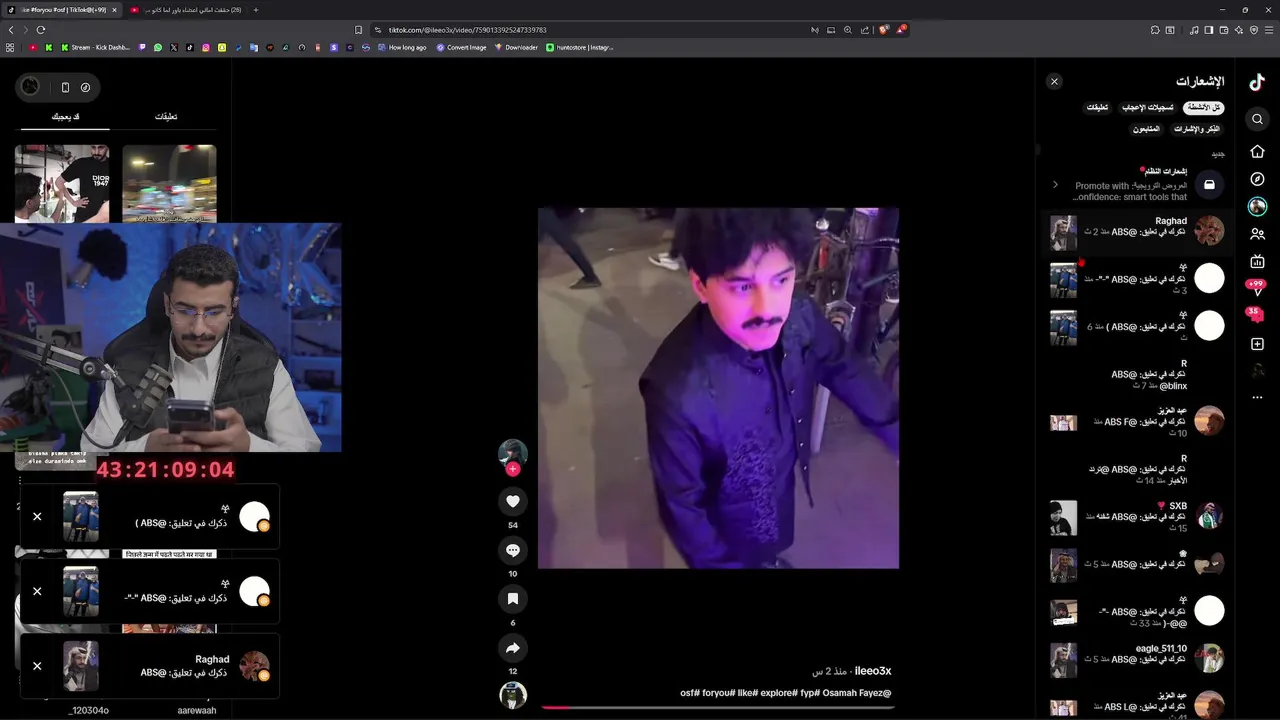Select the 'الذكر والإشارات' filter chip
This screenshot has width=1280, height=720.
1197,129
